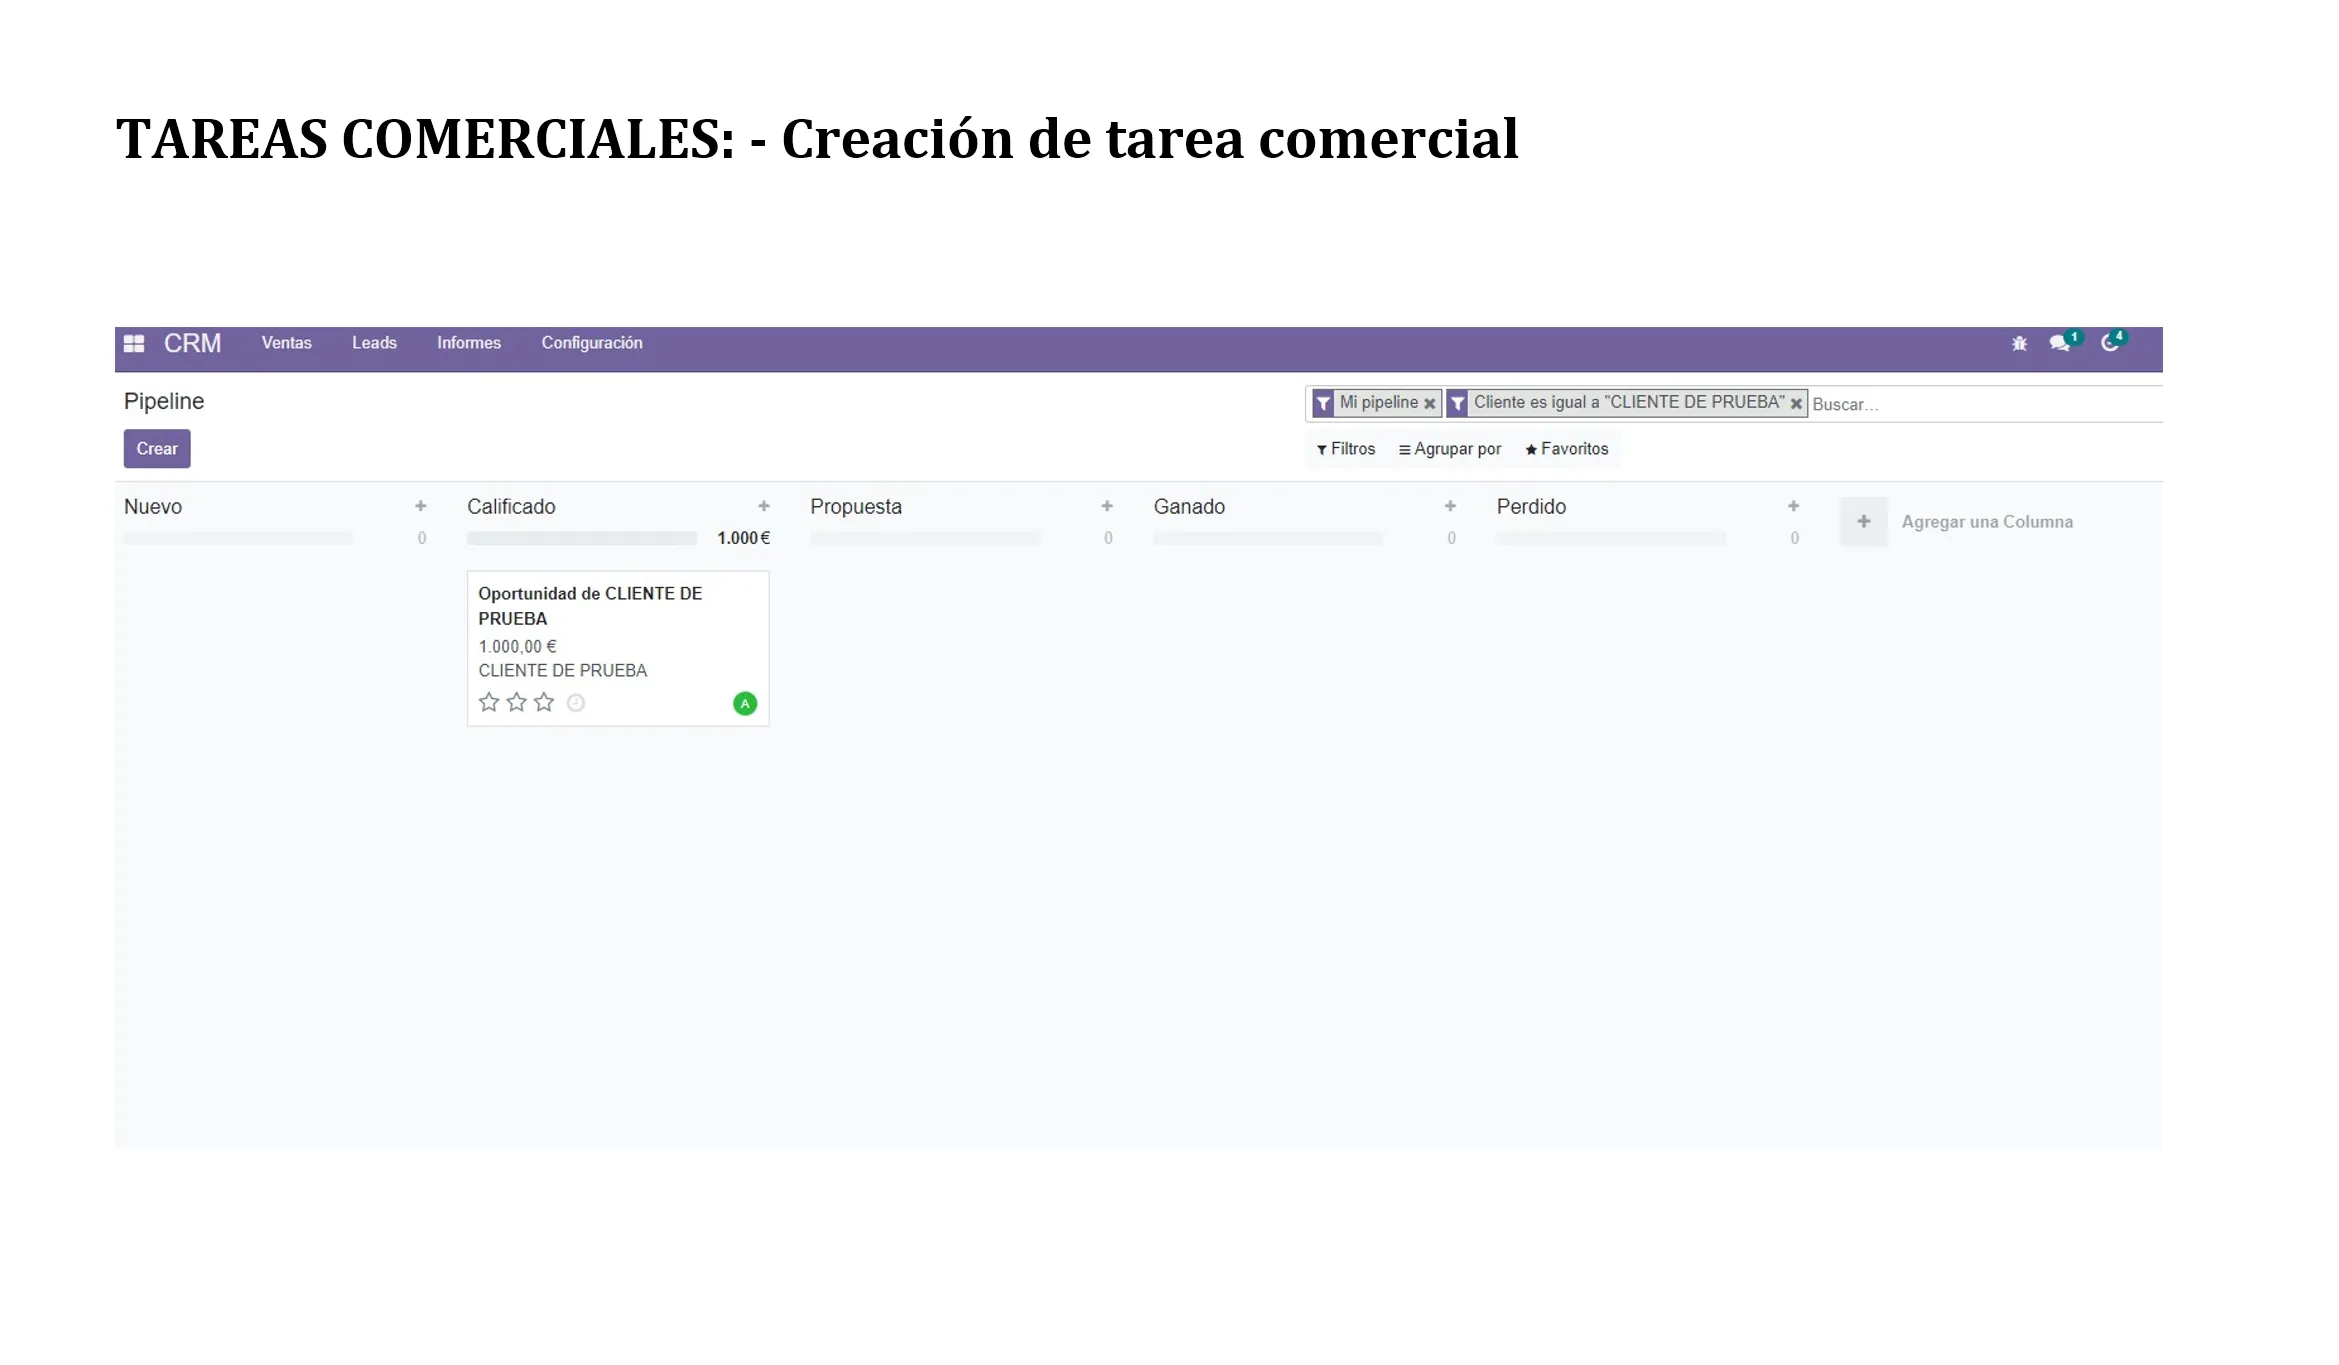Click the plus icon to add a column

click(1864, 521)
